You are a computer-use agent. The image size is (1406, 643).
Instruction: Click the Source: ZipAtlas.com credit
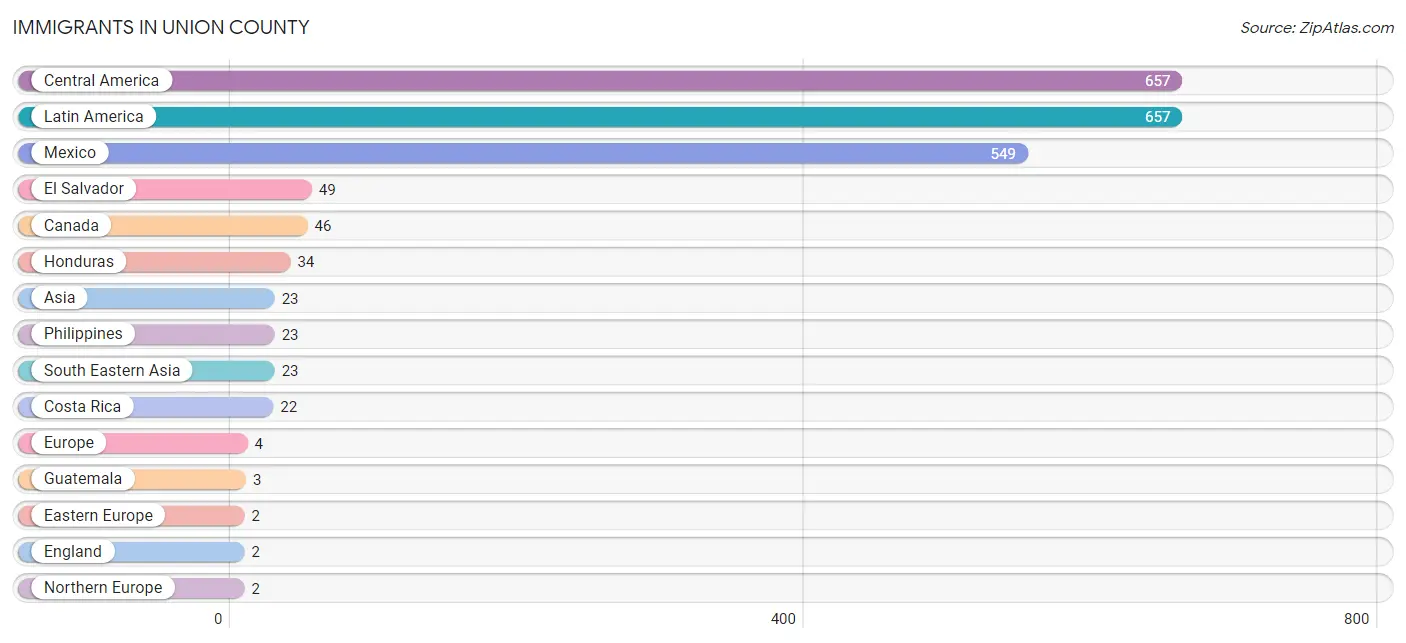pos(1317,28)
